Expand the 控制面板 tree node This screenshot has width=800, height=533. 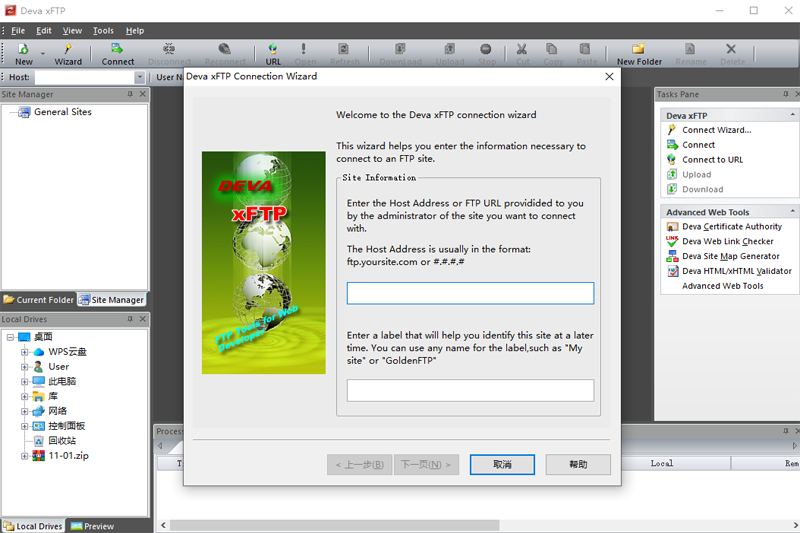(x=24, y=426)
